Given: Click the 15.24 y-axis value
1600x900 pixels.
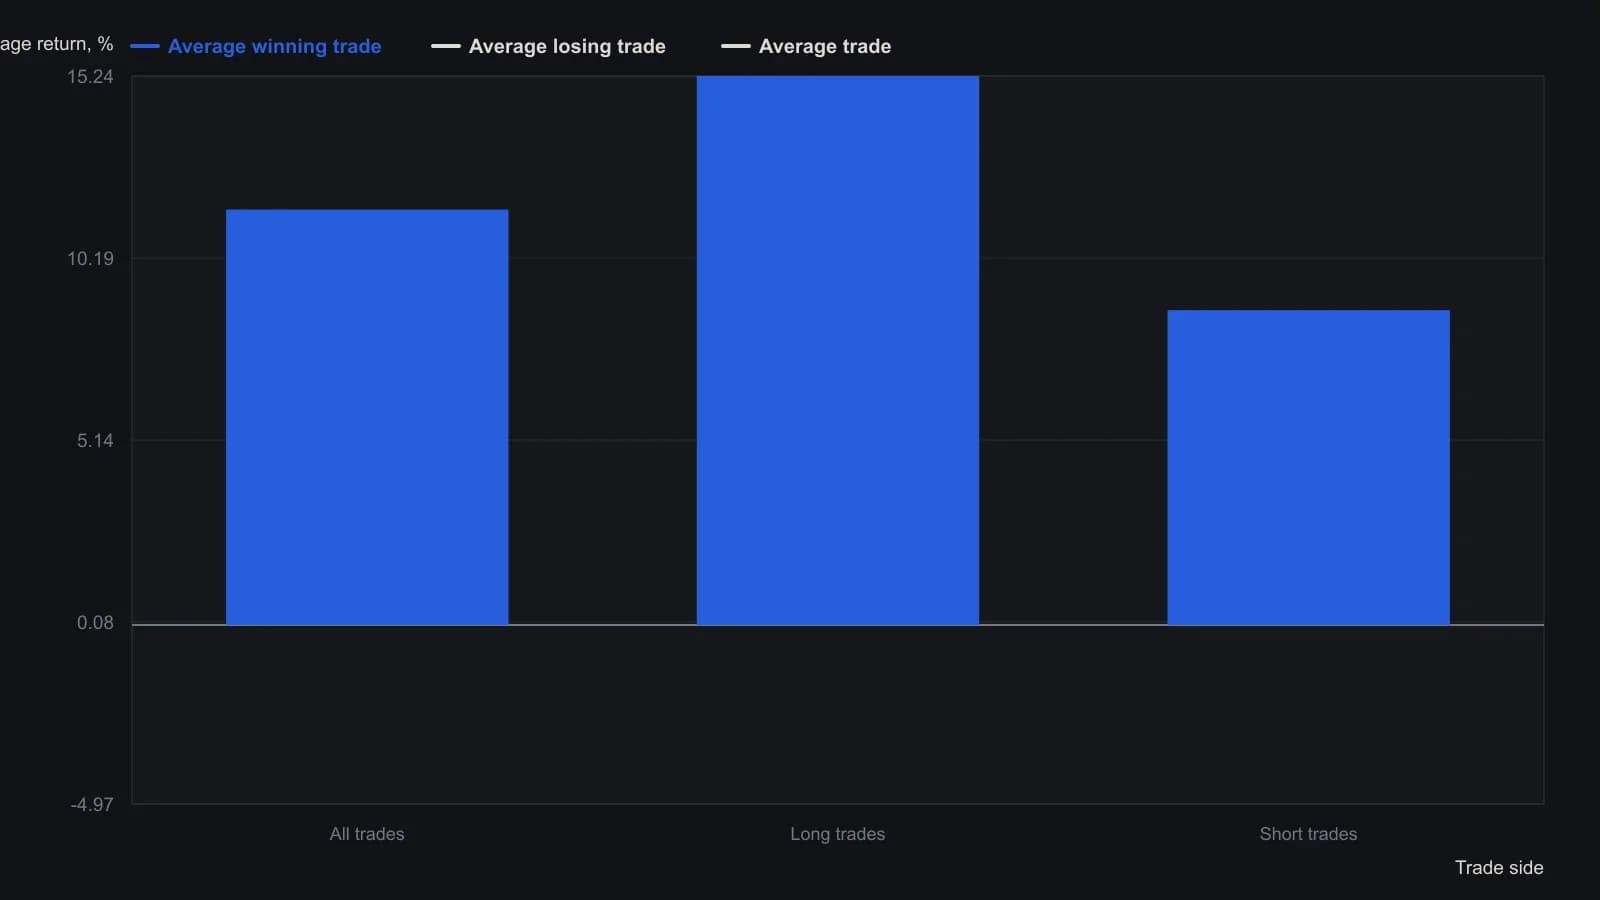Looking at the screenshot, I should [90, 77].
